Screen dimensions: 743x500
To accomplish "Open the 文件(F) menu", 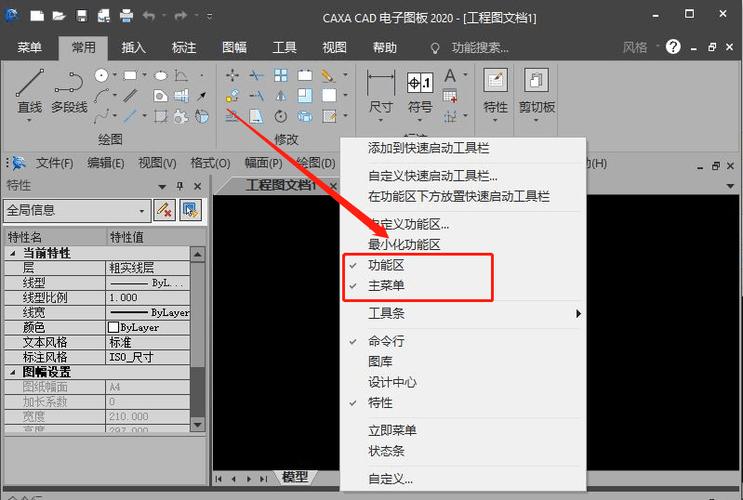I will pos(55,163).
